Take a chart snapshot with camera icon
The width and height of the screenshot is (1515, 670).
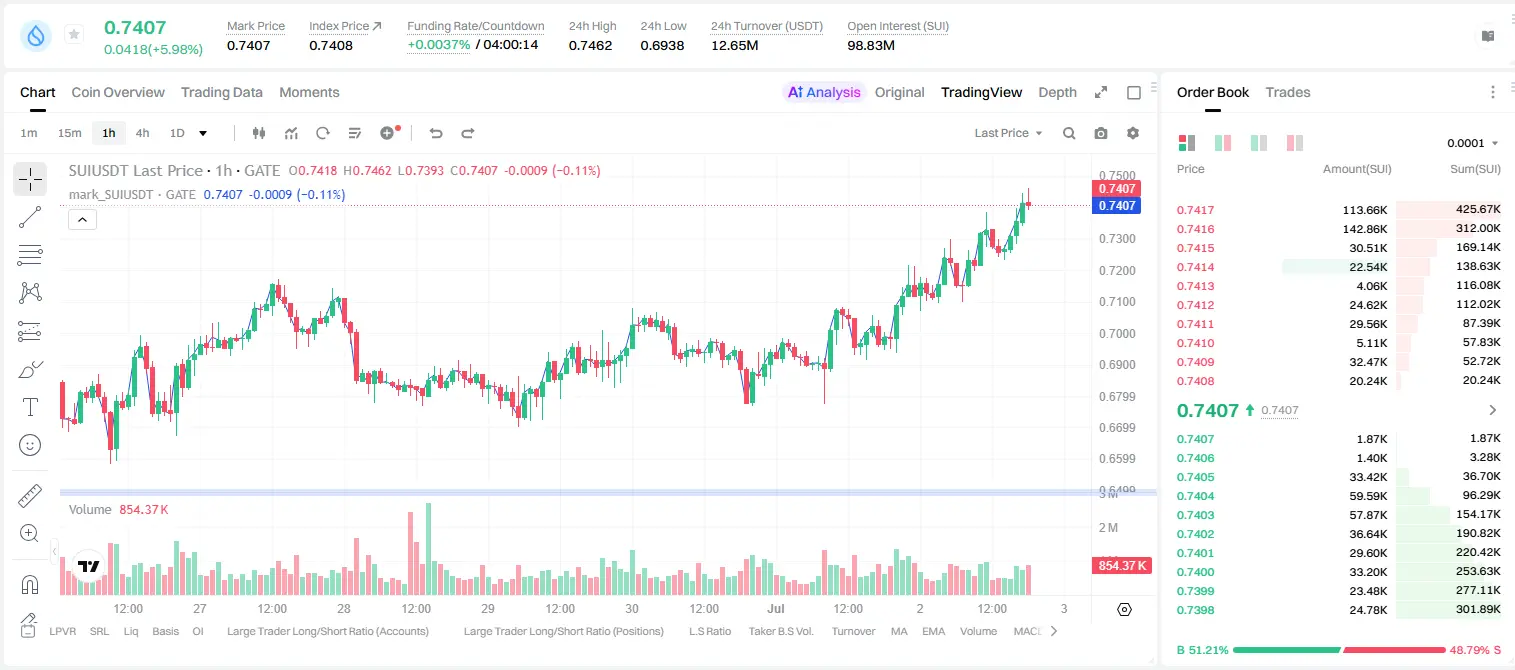coord(1101,133)
